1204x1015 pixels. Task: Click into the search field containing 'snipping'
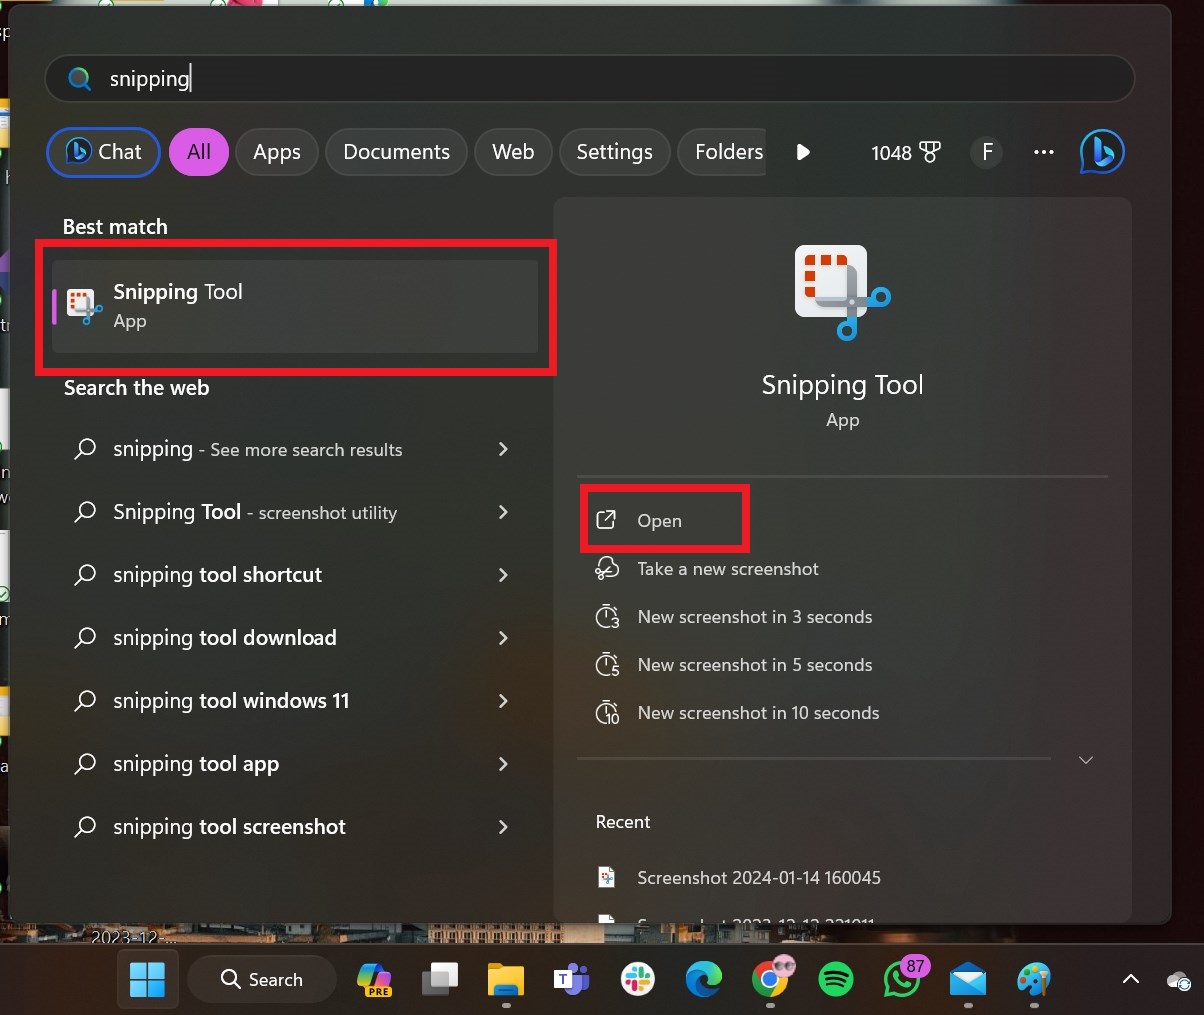pos(590,79)
